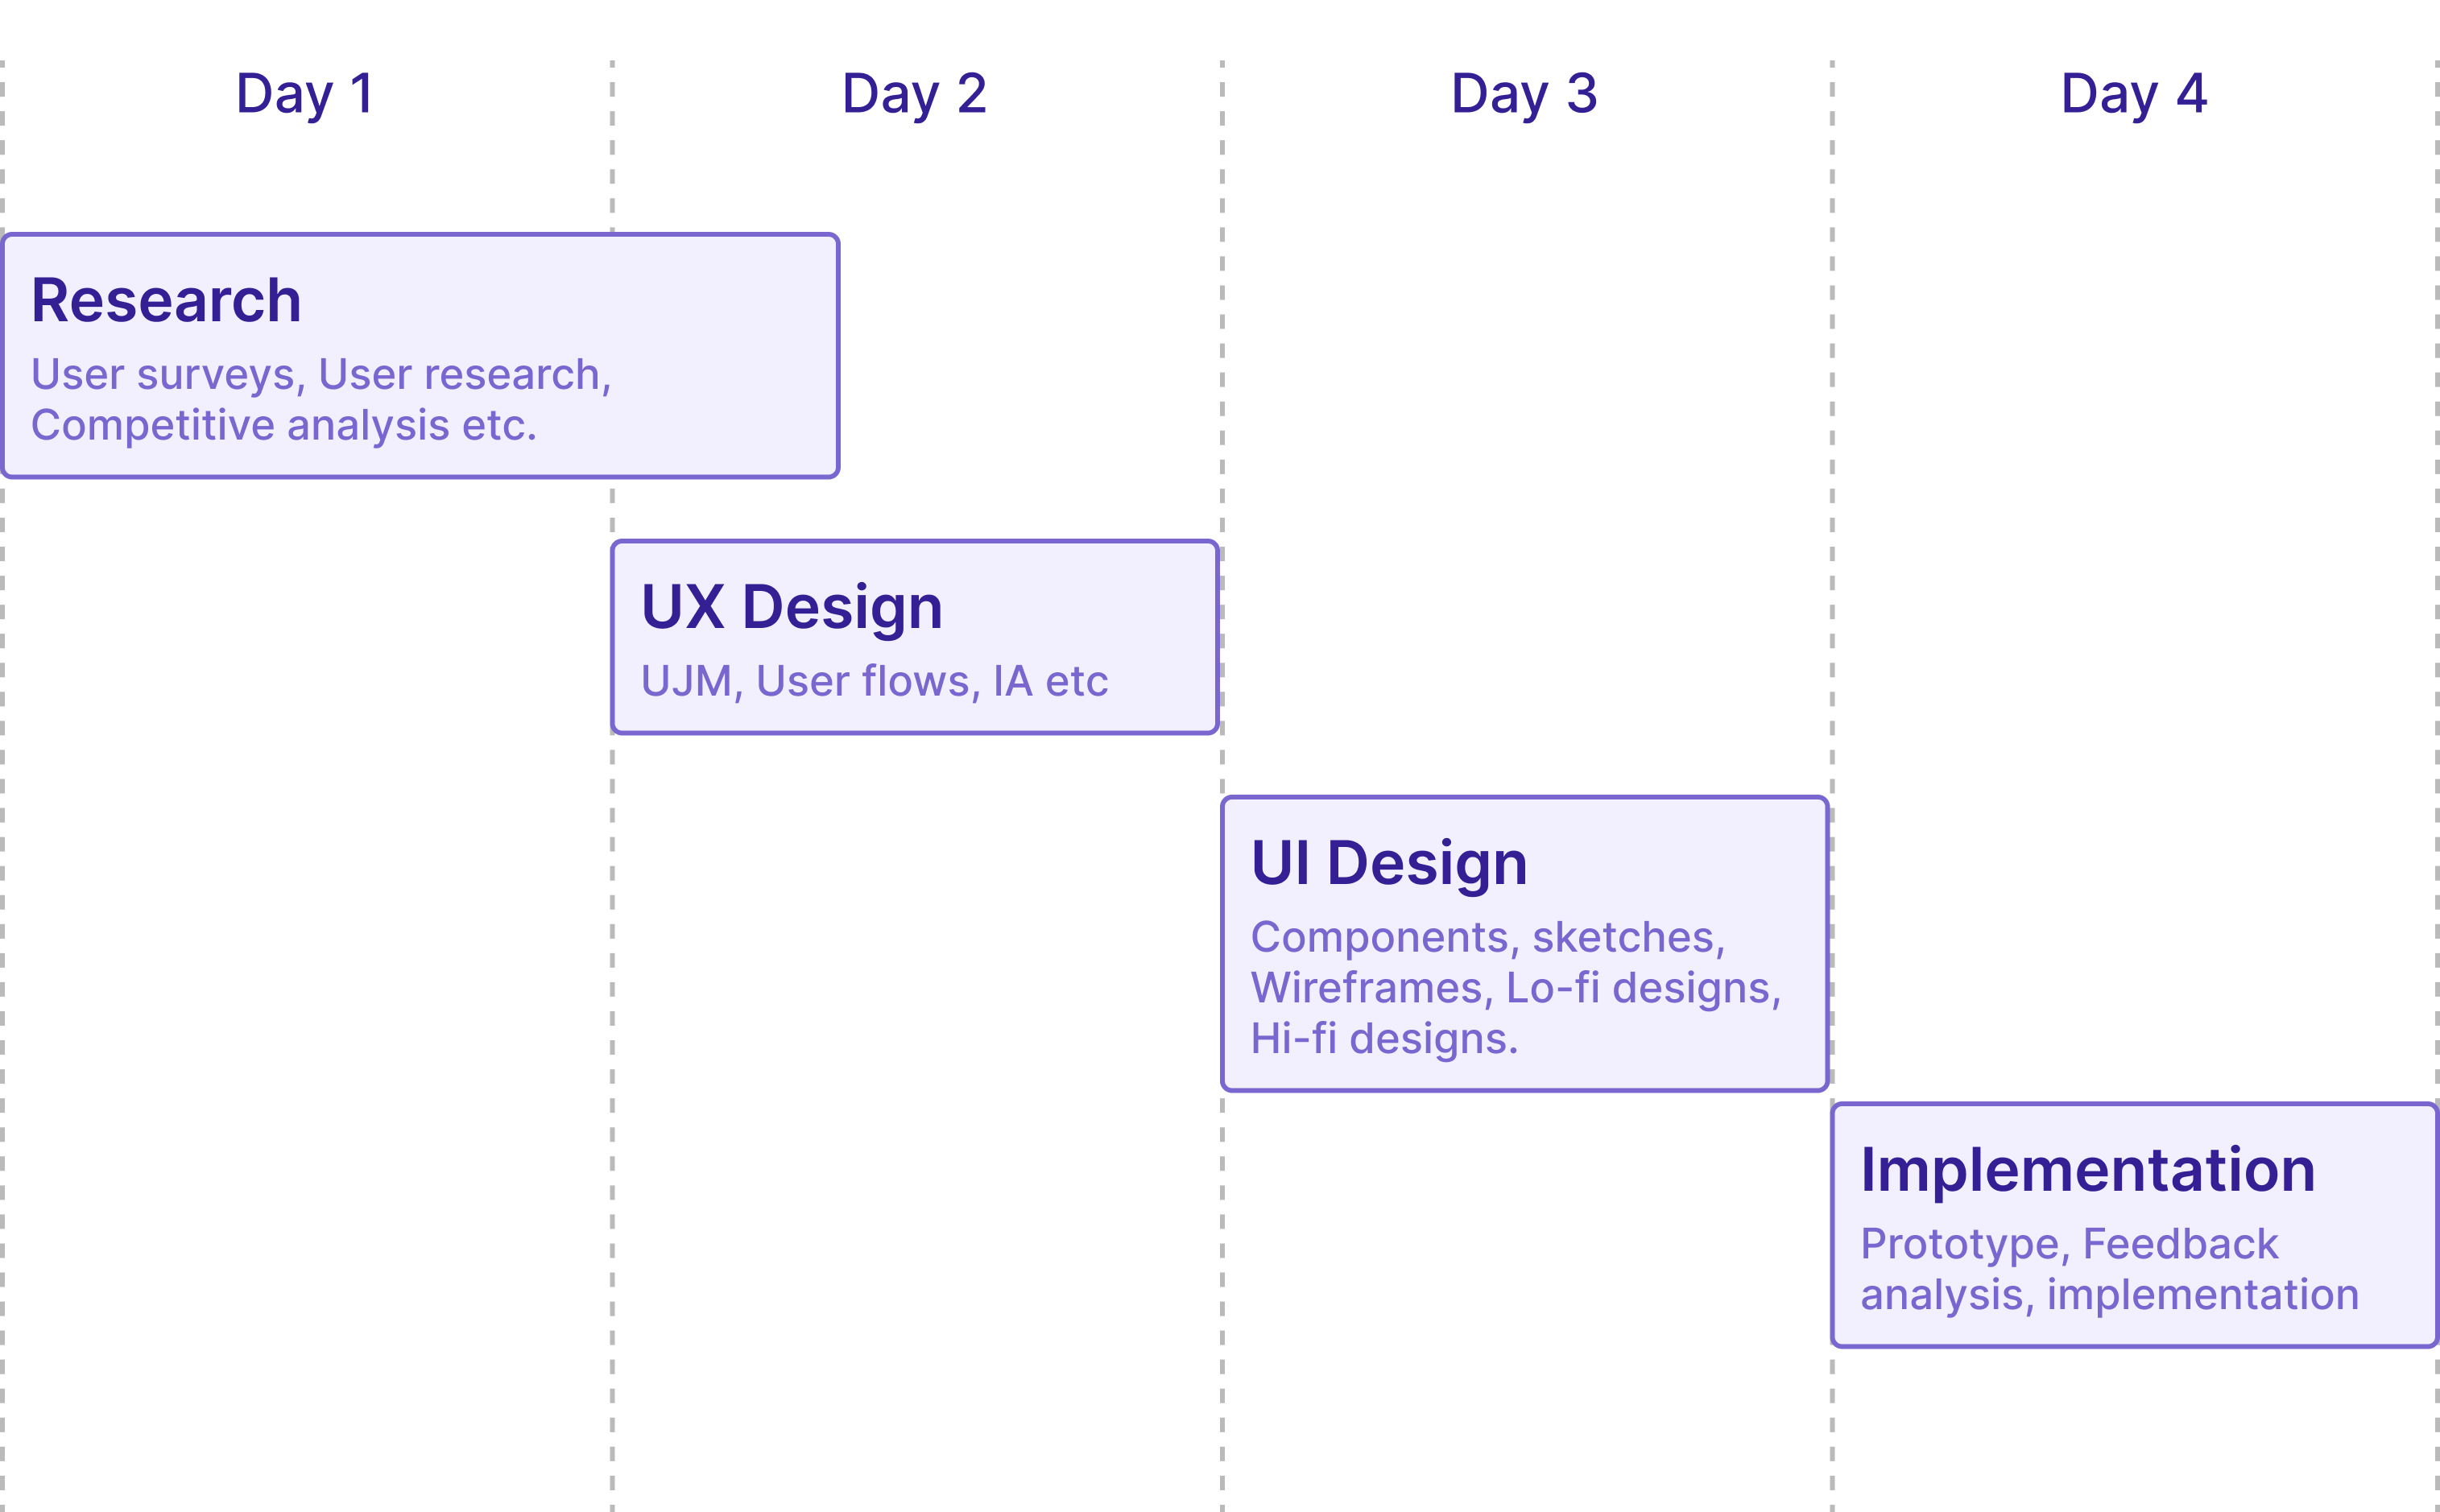2440x1512 pixels.
Task: Select the UX Design card title
Action: (x=791, y=607)
